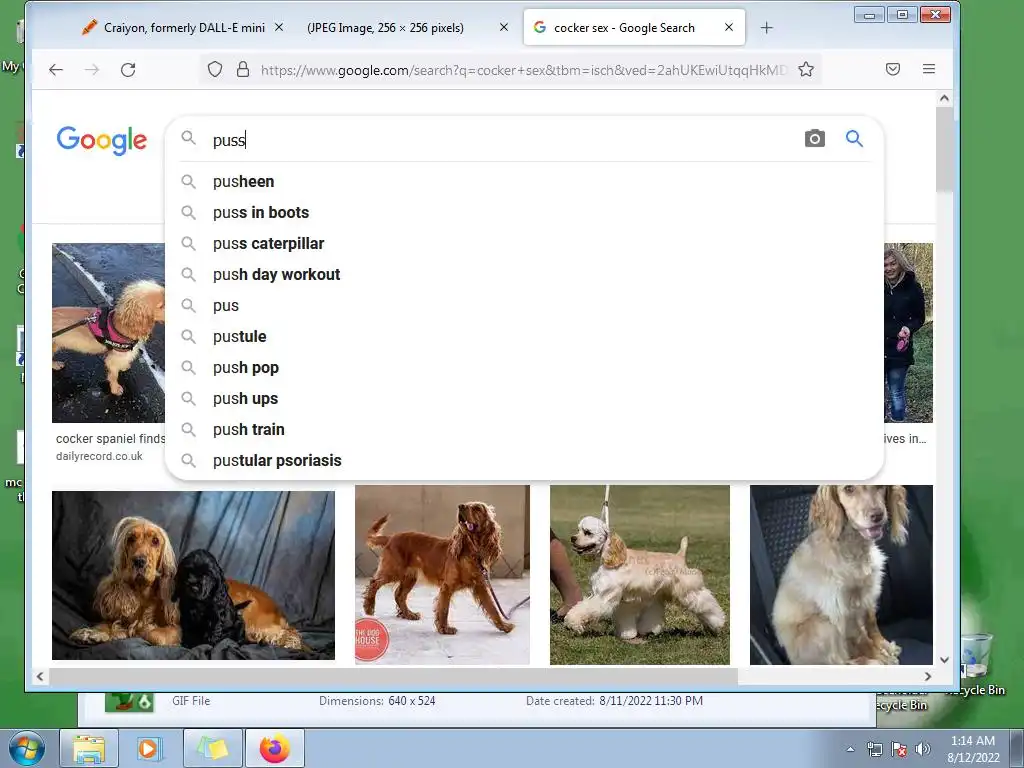Viewport: 1024px width, 768px height.
Task: Choose the 'puss in boots' suggestion
Action: coord(524,213)
